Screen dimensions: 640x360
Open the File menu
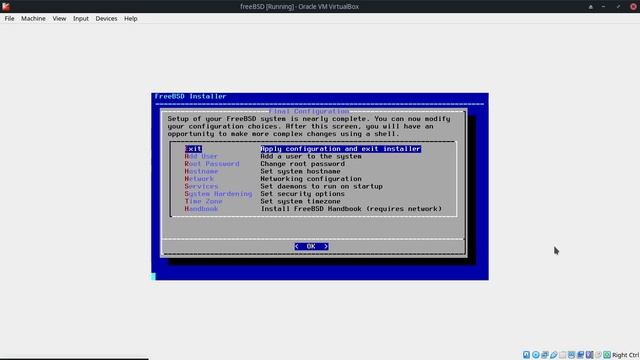[9, 18]
